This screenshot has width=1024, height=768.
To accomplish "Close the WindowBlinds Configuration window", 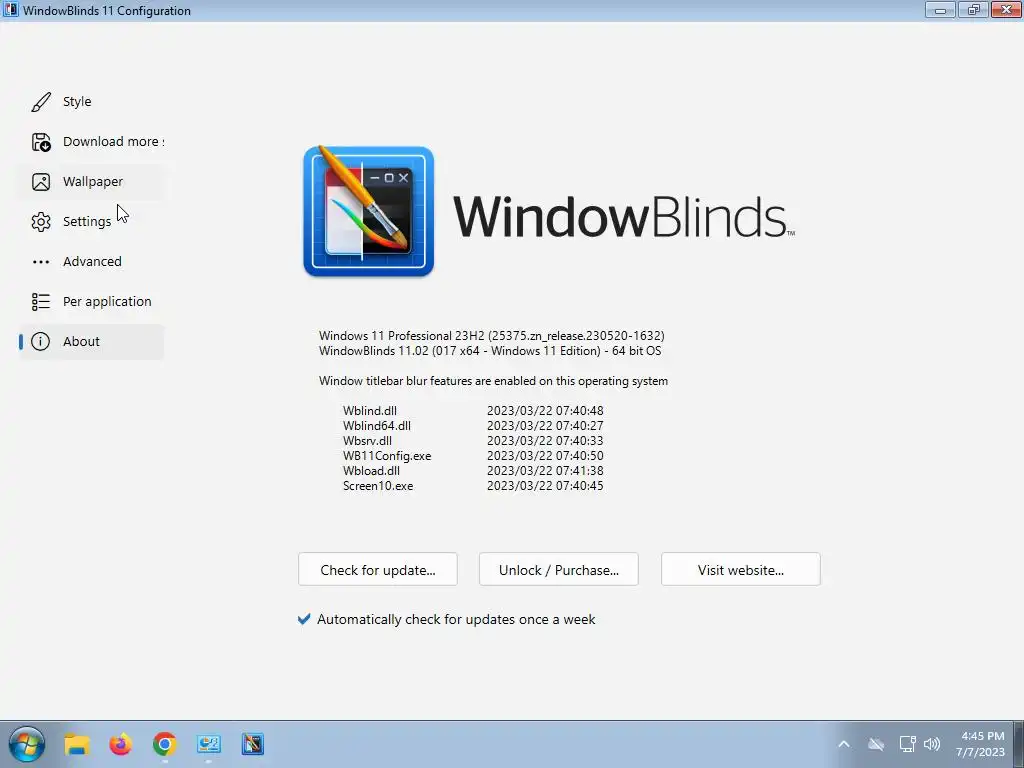I will [x=1006, y=10].
